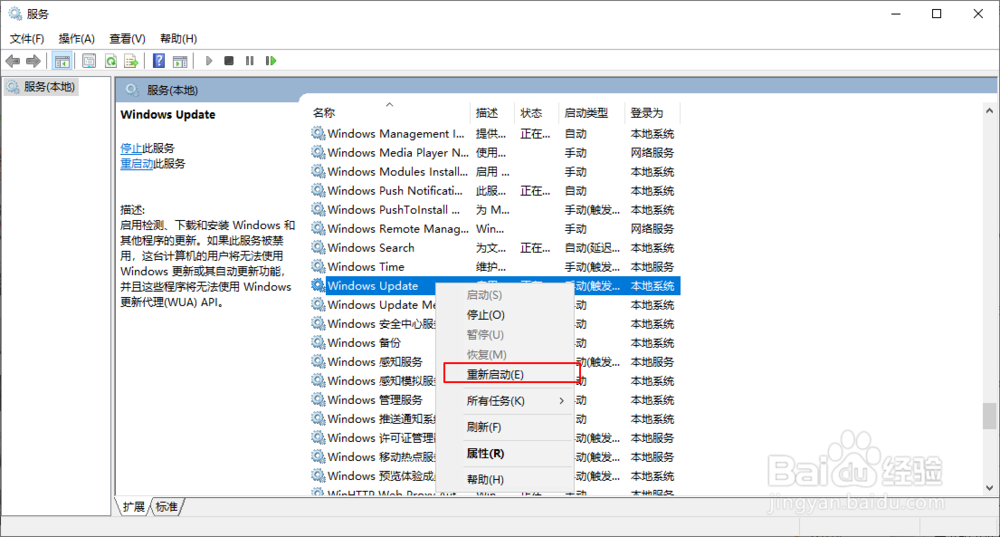Select Windows Push Notifications row
Viewport: 1000px width, 537px height.
point(496,191)
